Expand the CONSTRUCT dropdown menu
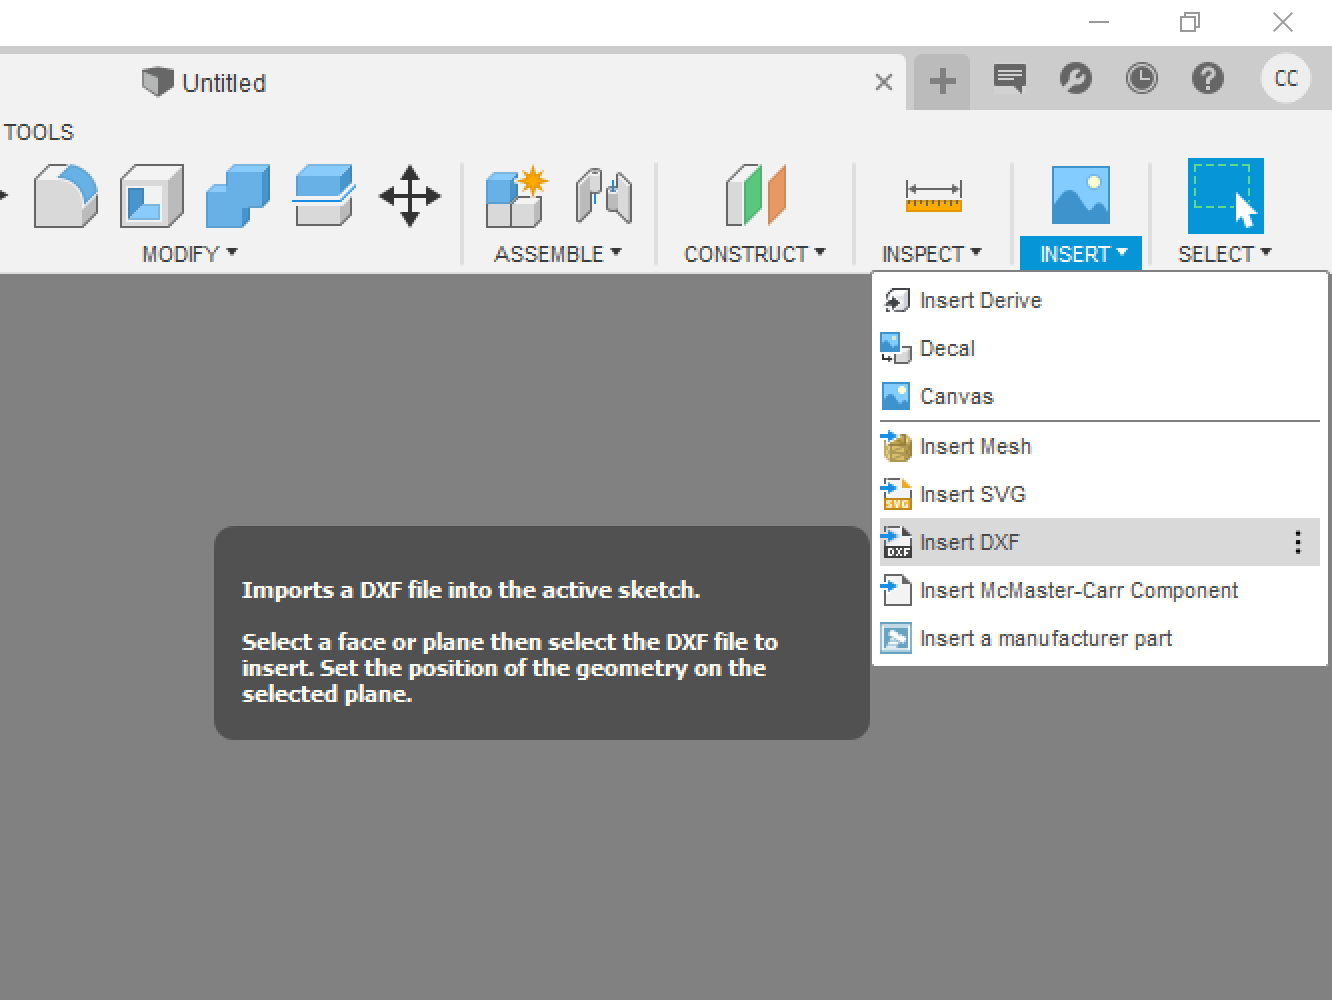 [x=755, y=254]
